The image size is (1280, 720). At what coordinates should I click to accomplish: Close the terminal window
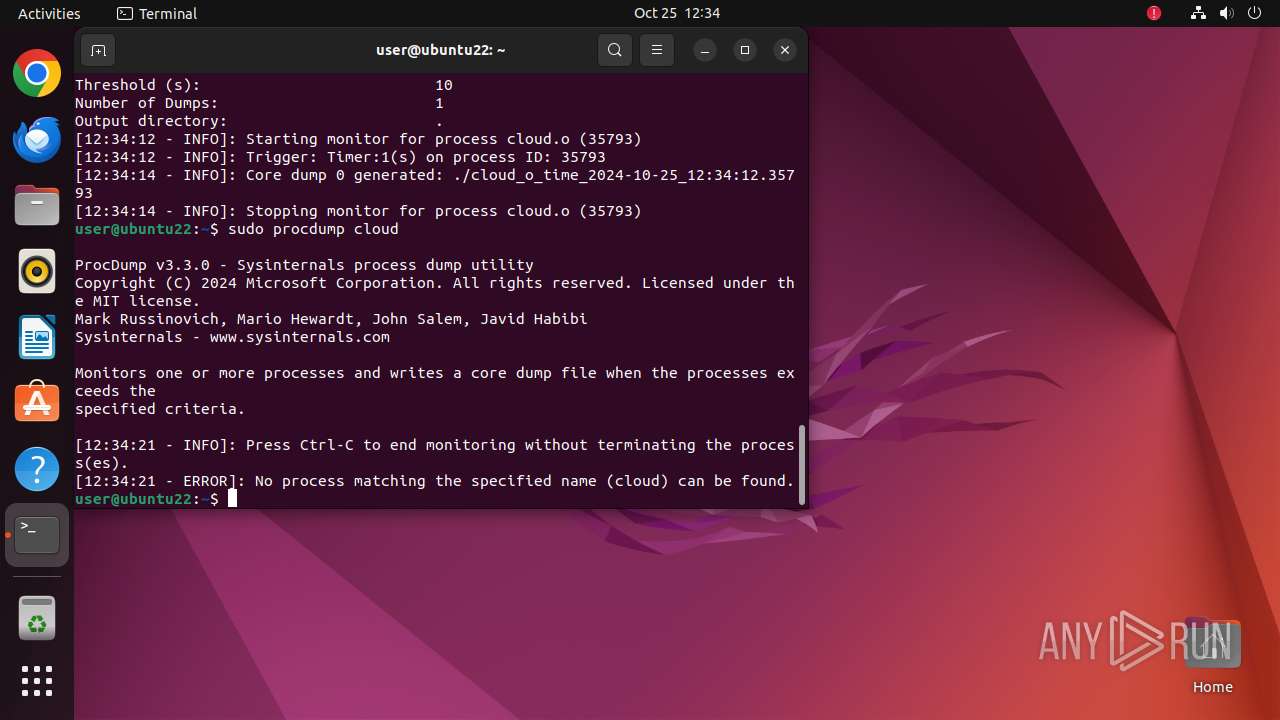pyautogui.click(x=785, y=50)
